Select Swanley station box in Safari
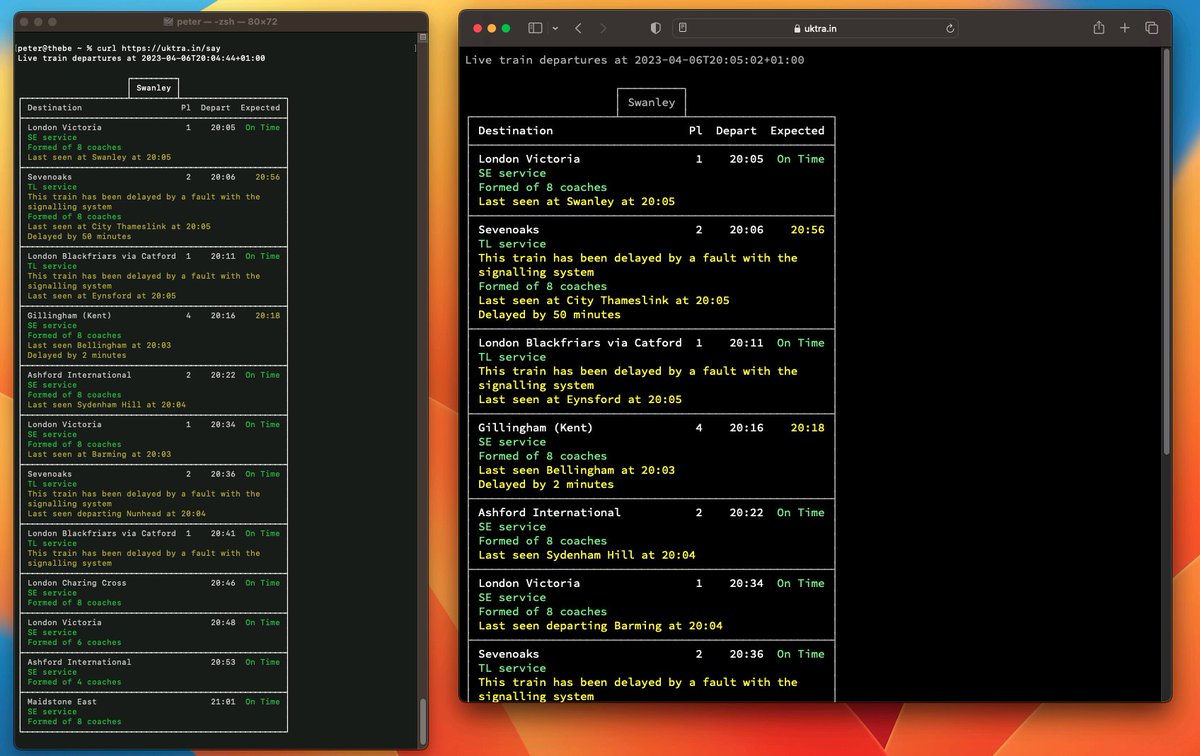1200x756 pixels. tap(651, 102)
